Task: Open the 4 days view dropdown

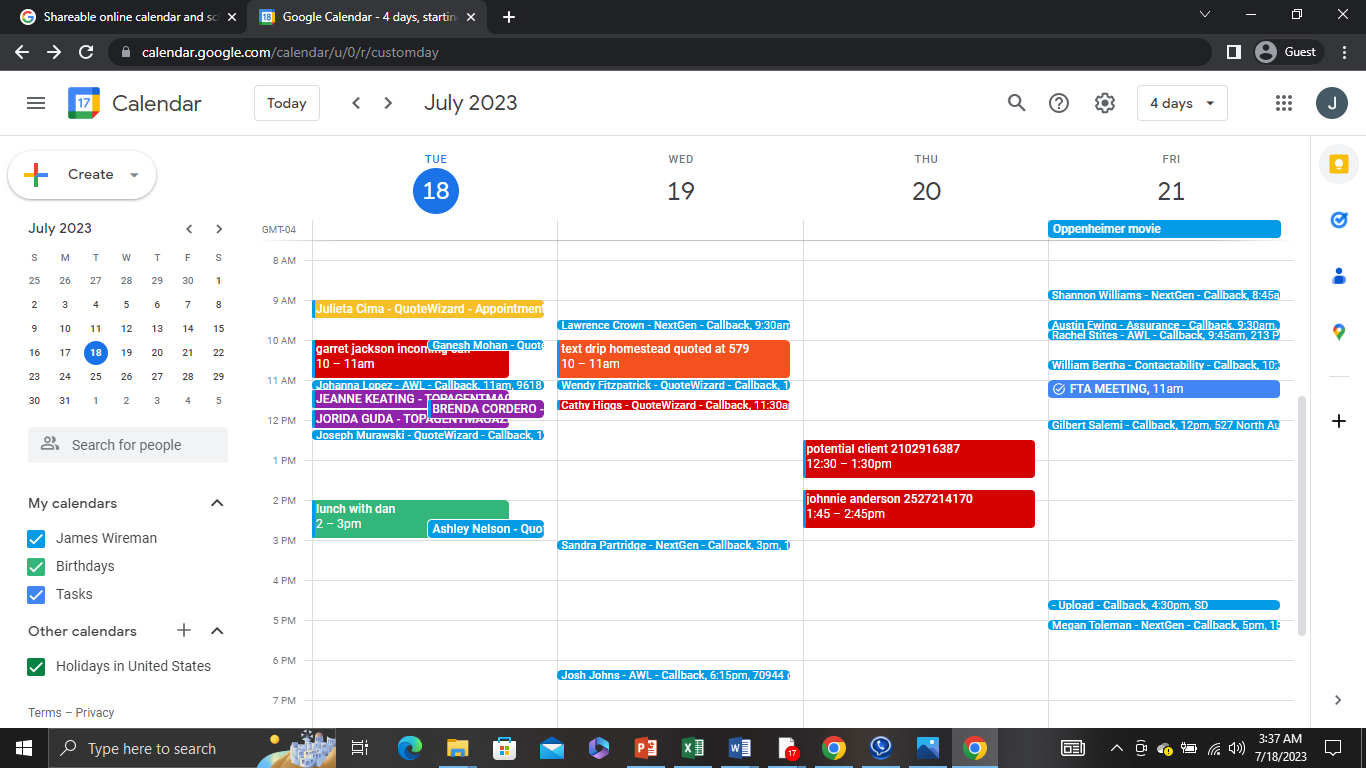Action: (1182, 103)
